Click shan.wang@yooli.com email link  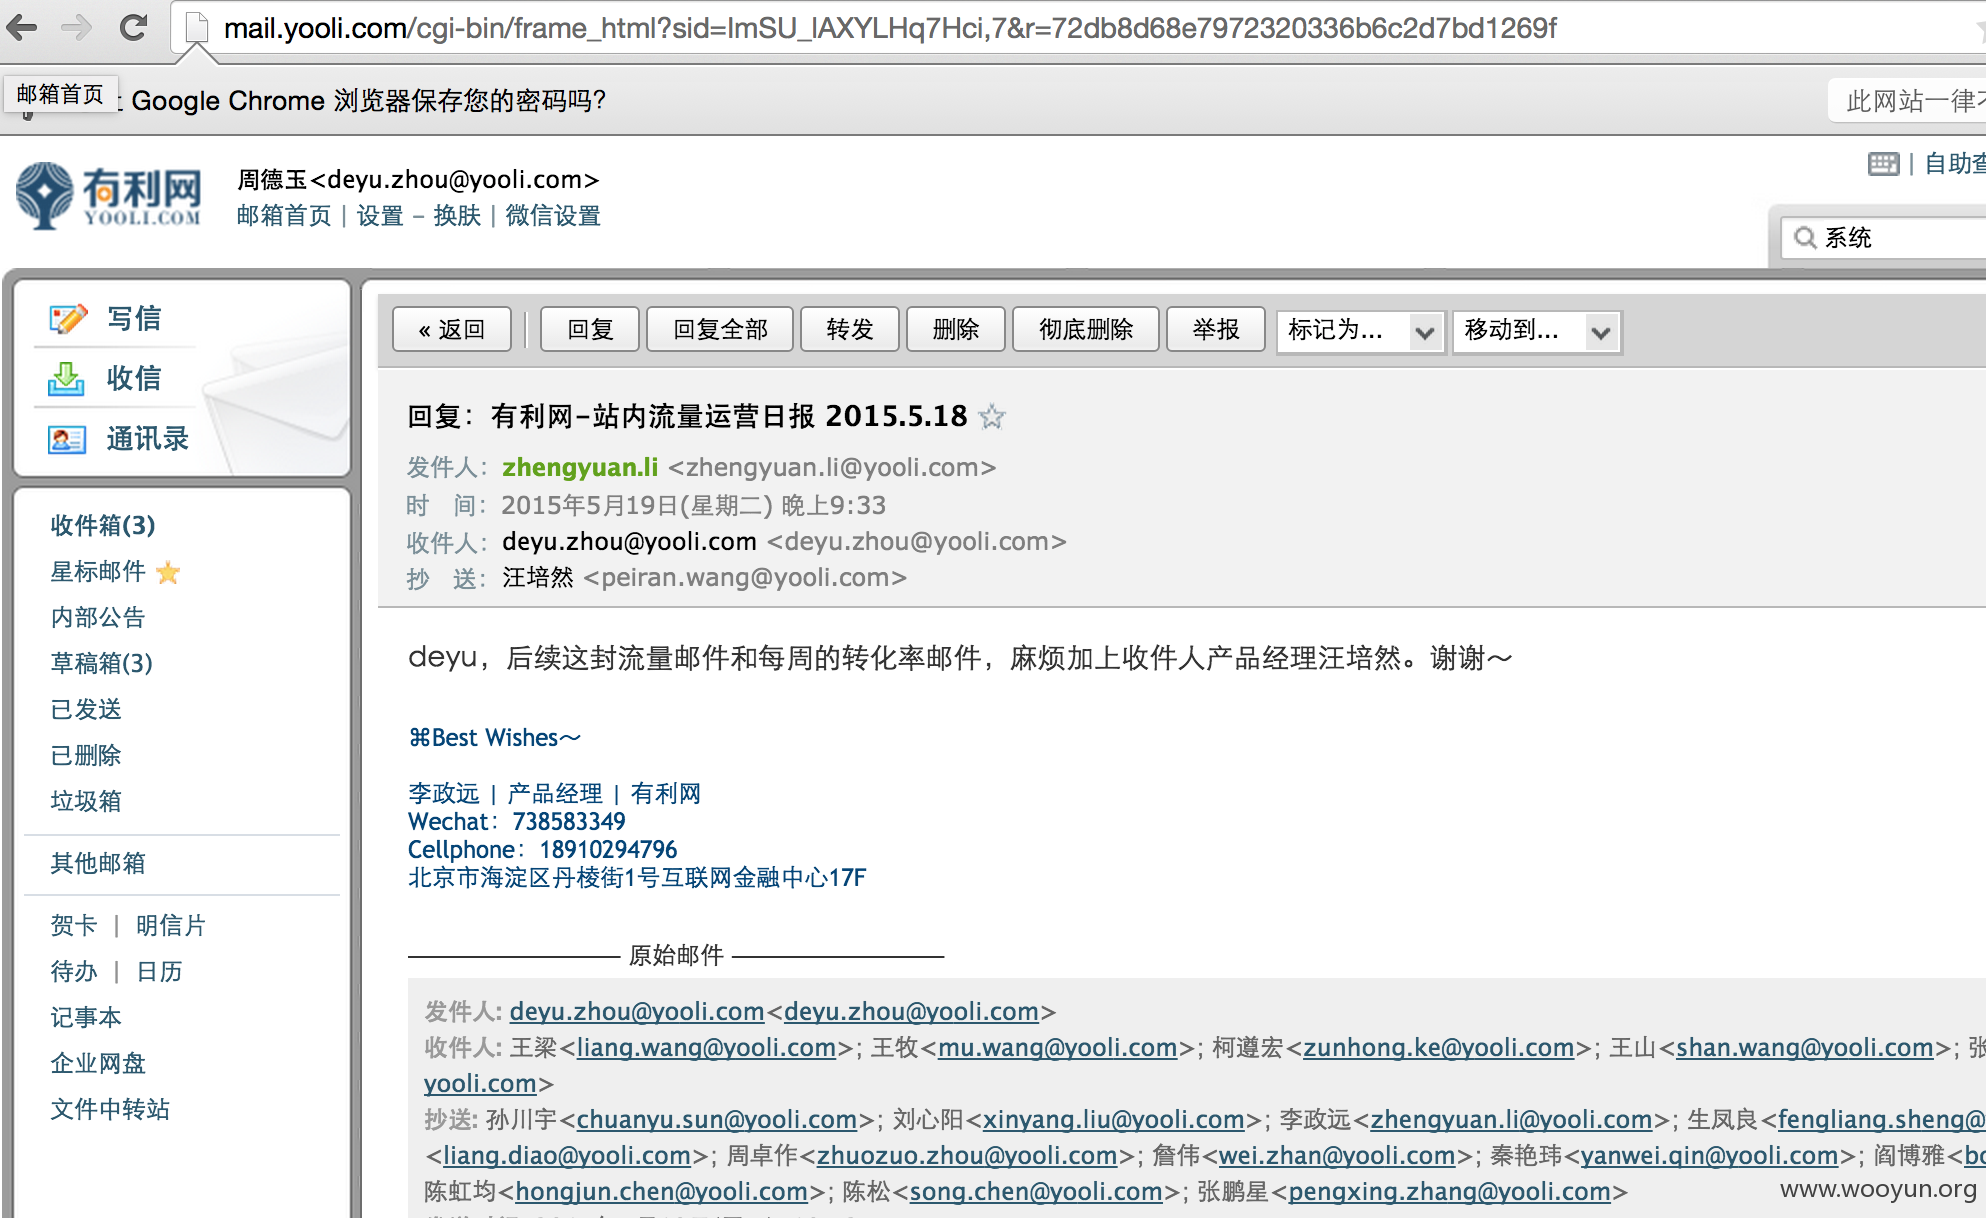pyautogui.click(x=1805, y=1048)
